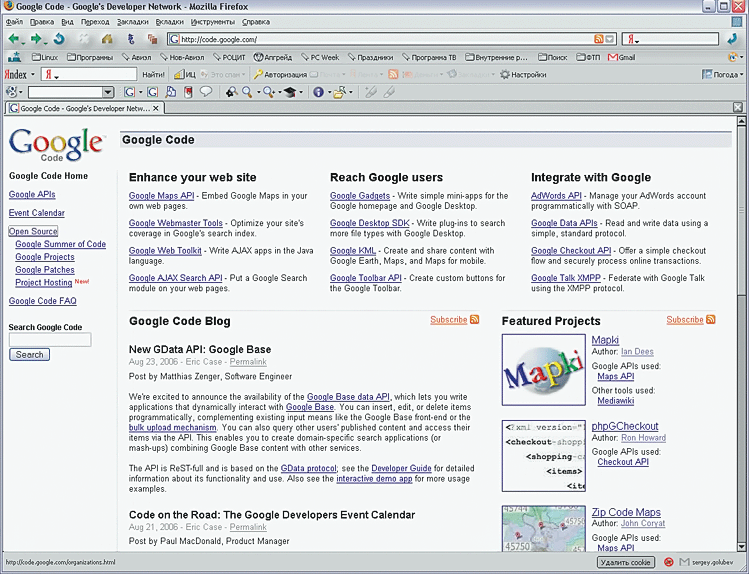Open the Google Summer of Code link
This screenshot has height=574, width=749.
[61, 244]
